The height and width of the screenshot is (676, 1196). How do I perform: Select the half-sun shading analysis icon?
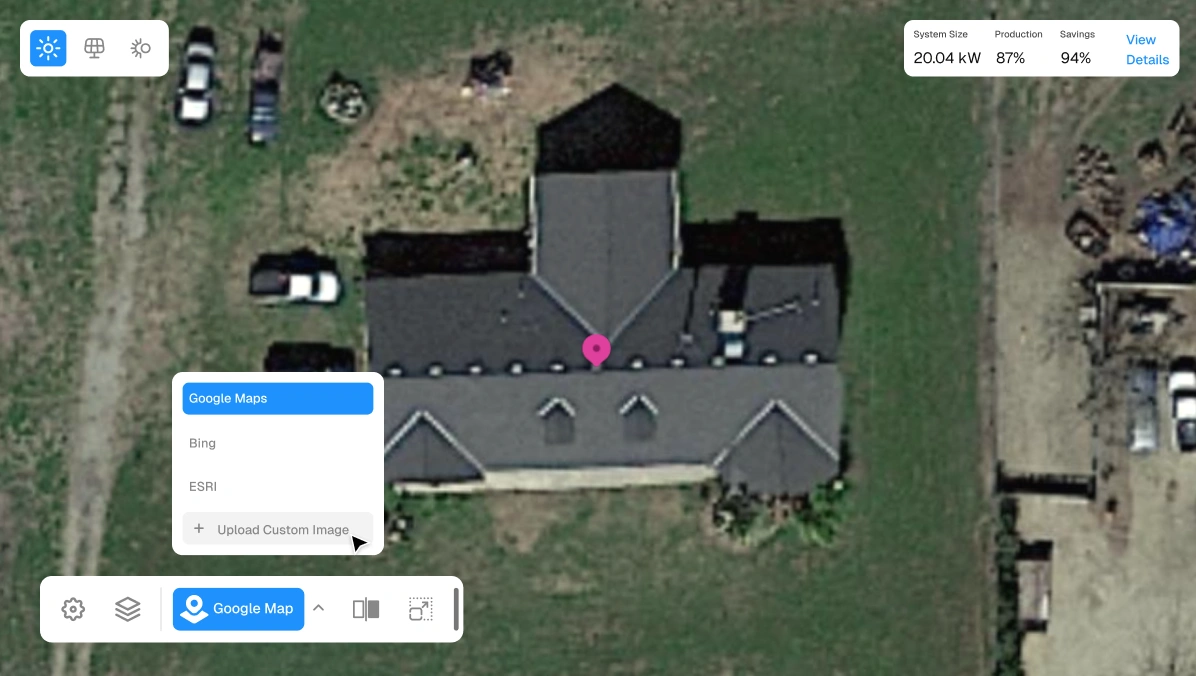click(x=140, y=48)
